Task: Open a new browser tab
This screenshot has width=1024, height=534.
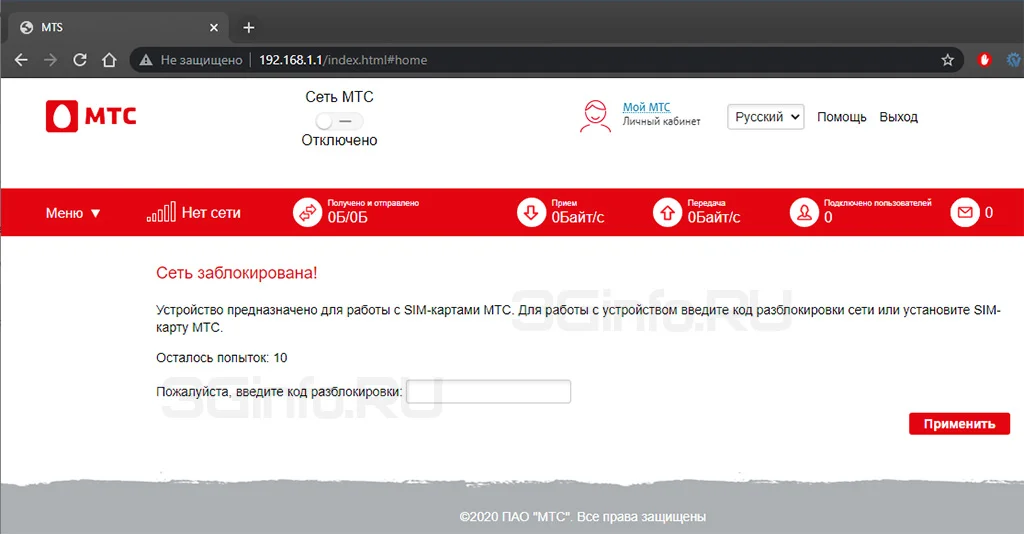Action: click(x=249, y=27)
